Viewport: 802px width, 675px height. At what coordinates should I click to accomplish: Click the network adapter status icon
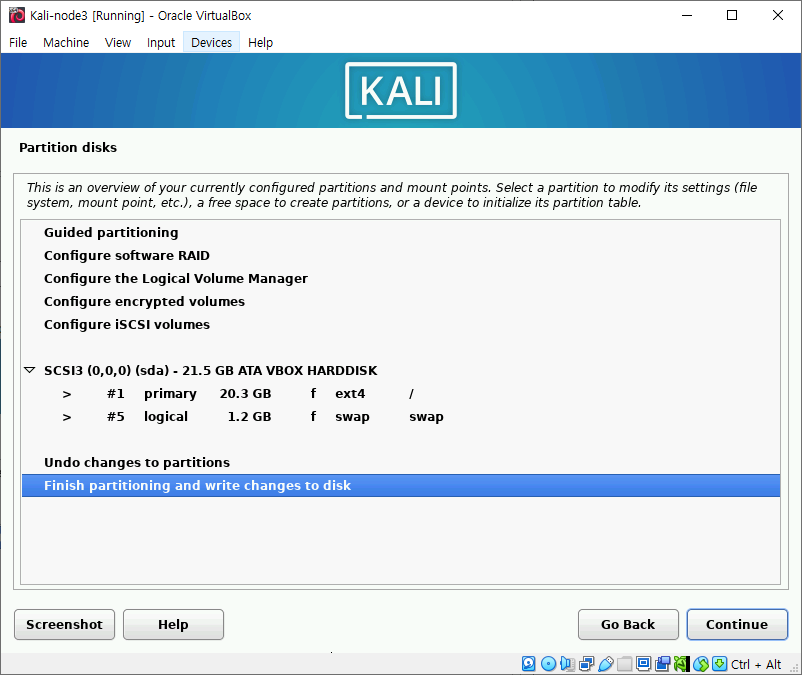587,664
